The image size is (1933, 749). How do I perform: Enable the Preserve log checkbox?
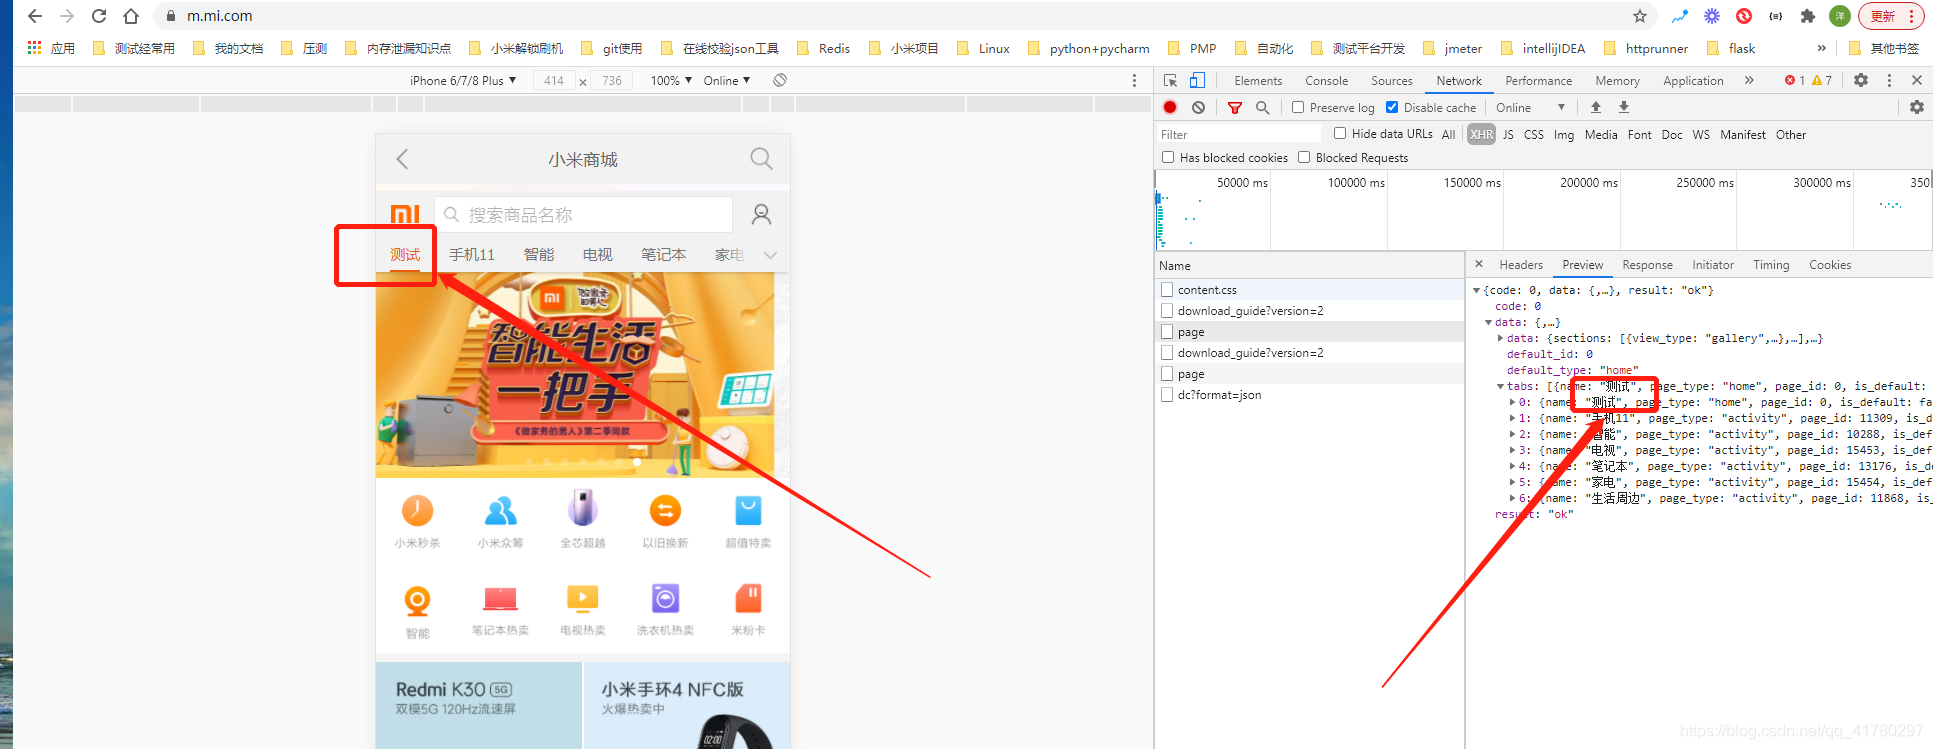[1298, 107]
